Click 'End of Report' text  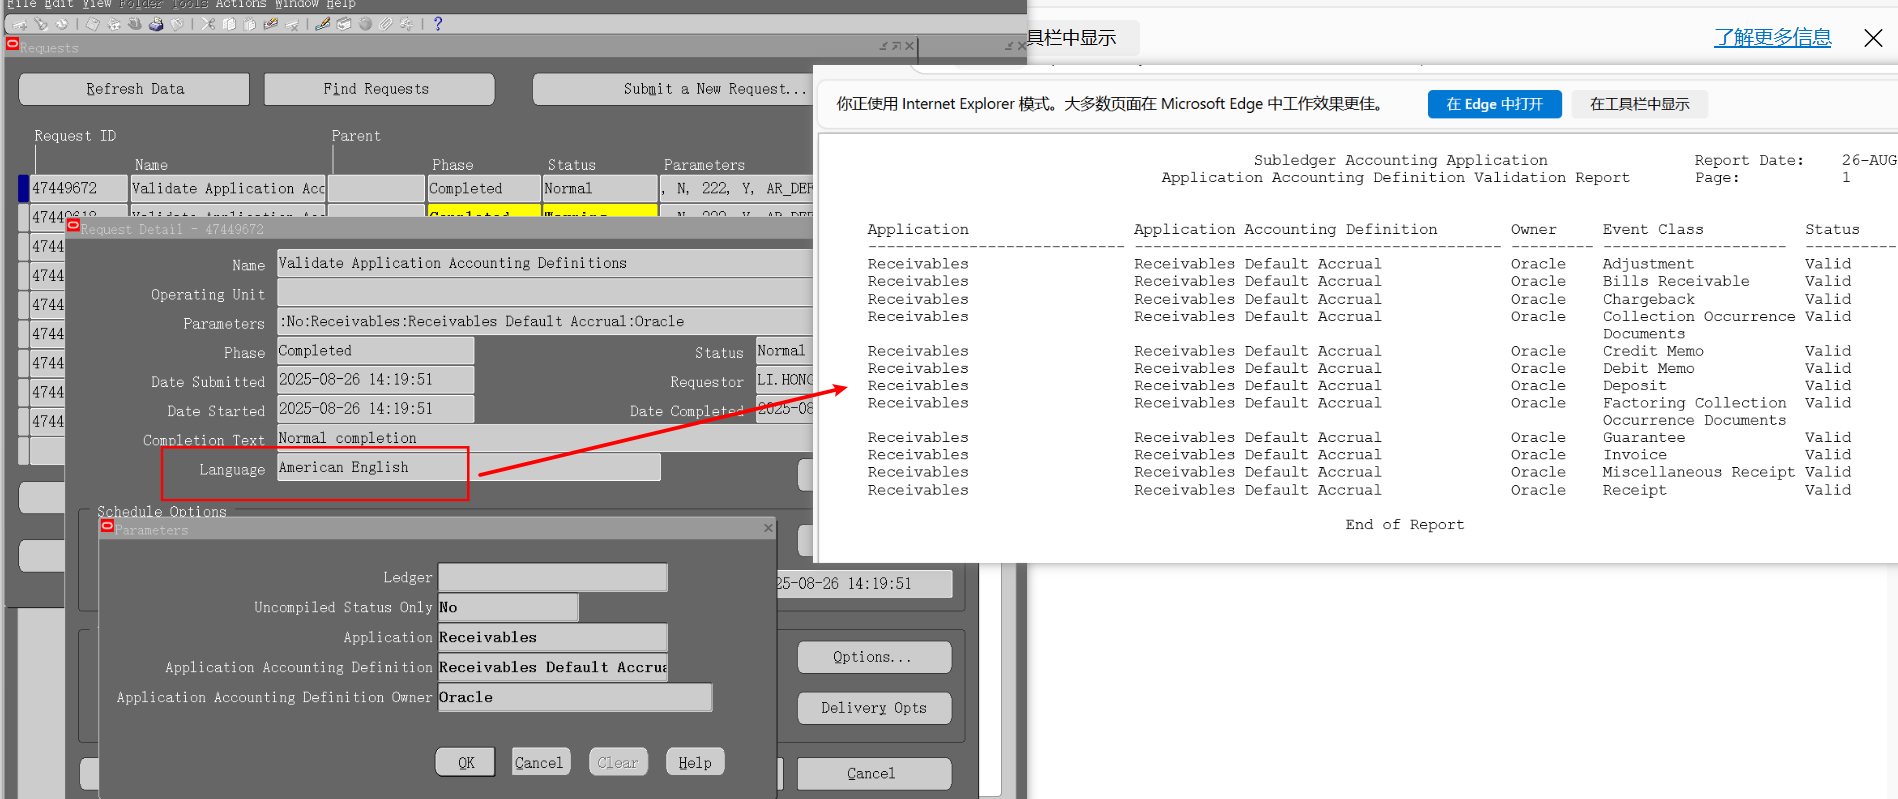click(1404, 525)
